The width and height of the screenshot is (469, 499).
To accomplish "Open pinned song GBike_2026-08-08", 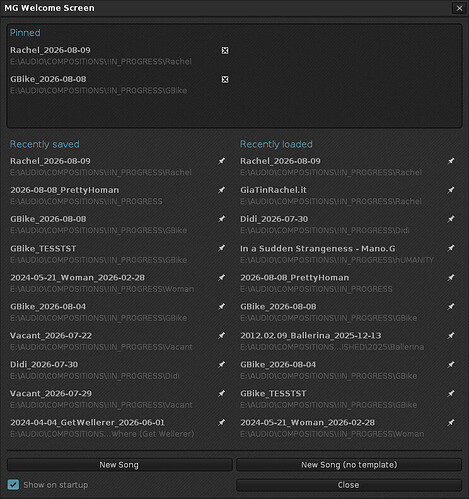I will (x=48, y=79).
